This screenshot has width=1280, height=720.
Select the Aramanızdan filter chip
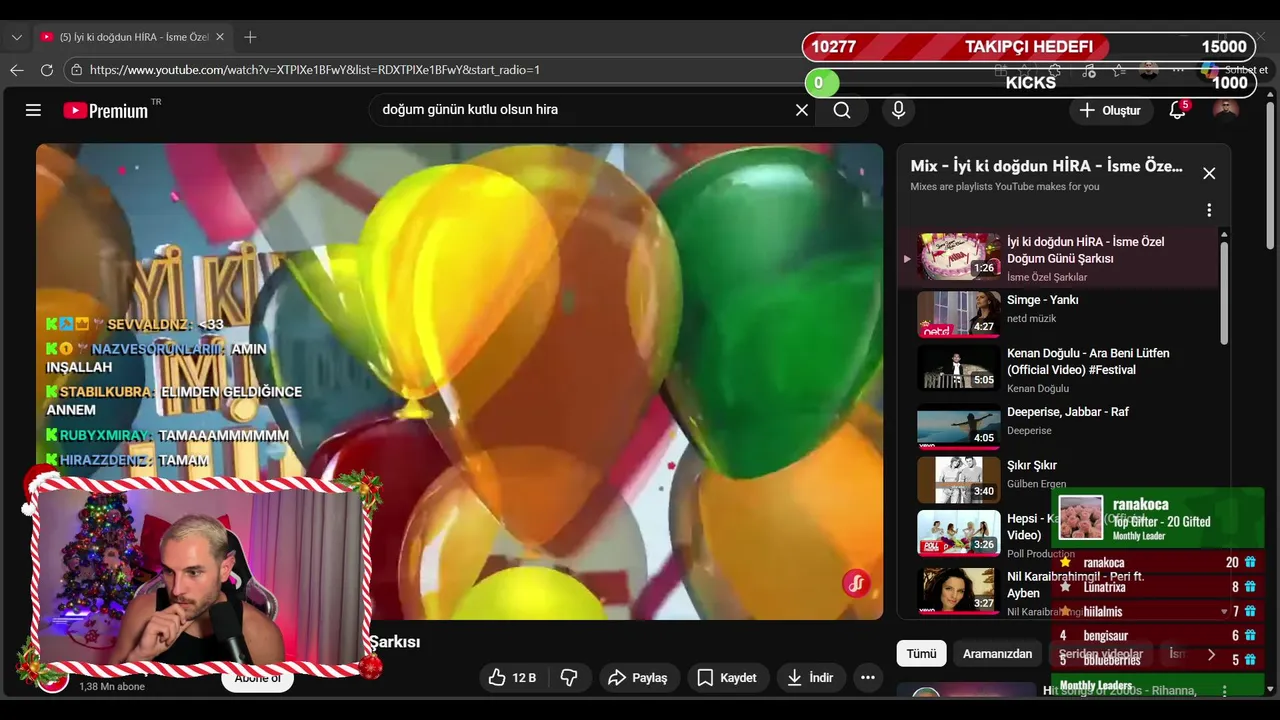point(997,654)
